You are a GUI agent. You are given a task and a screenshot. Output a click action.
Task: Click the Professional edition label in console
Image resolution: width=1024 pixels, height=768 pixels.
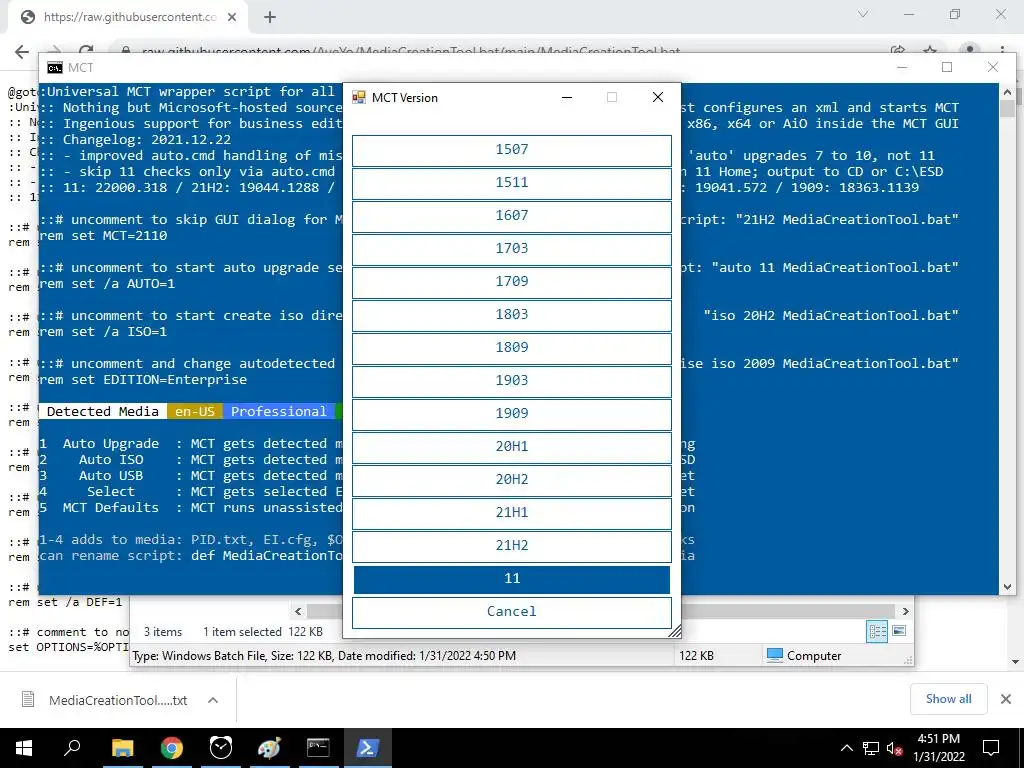coord(278,411)
